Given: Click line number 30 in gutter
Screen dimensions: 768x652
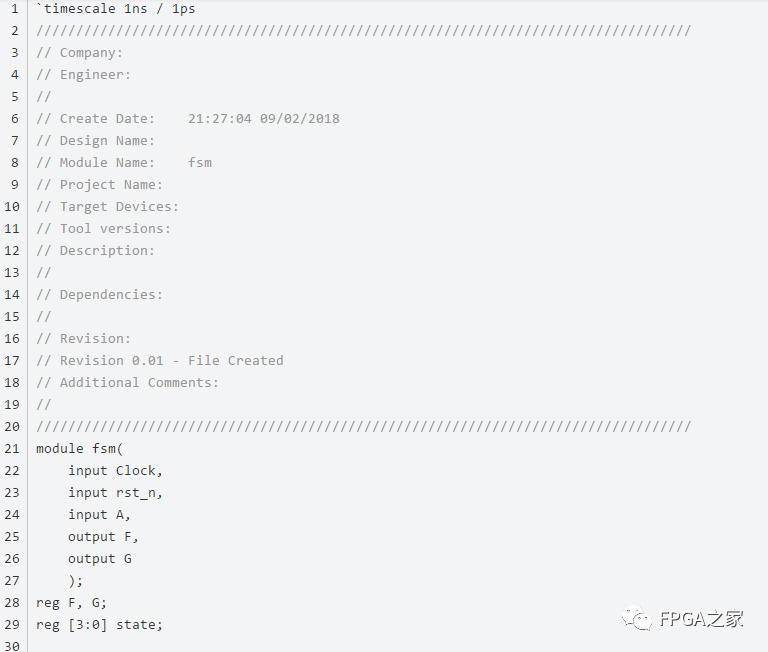Looking at the screenshot, I should (x=12, y=646).
